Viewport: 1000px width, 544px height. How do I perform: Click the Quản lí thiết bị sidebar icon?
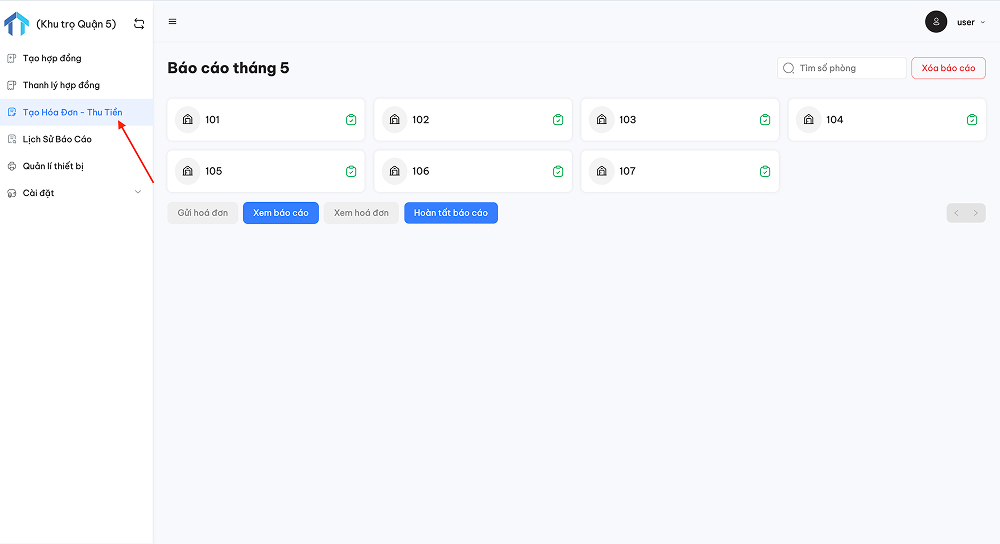click(11, 166)
